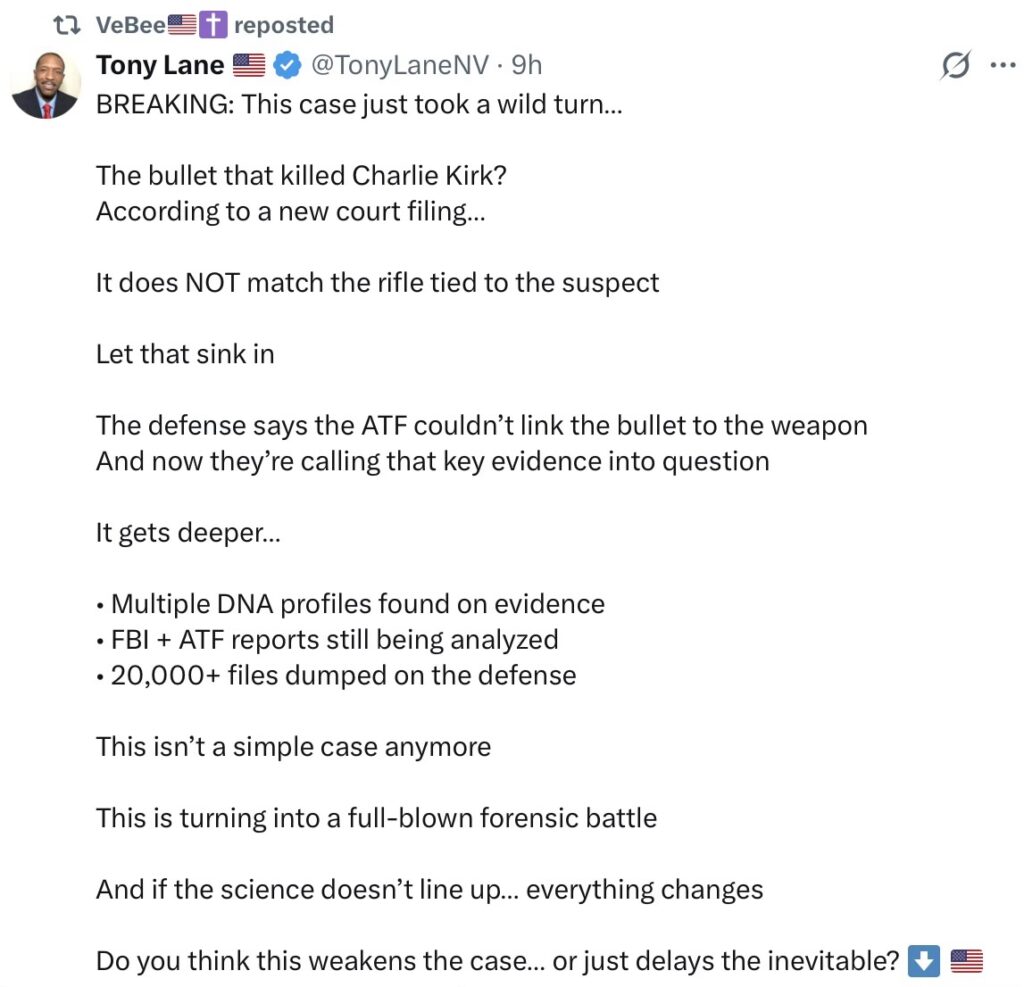1024x987 pixels.
Task: Click the 'It does NOT match the rifle' line
Action: pos(377,282)
